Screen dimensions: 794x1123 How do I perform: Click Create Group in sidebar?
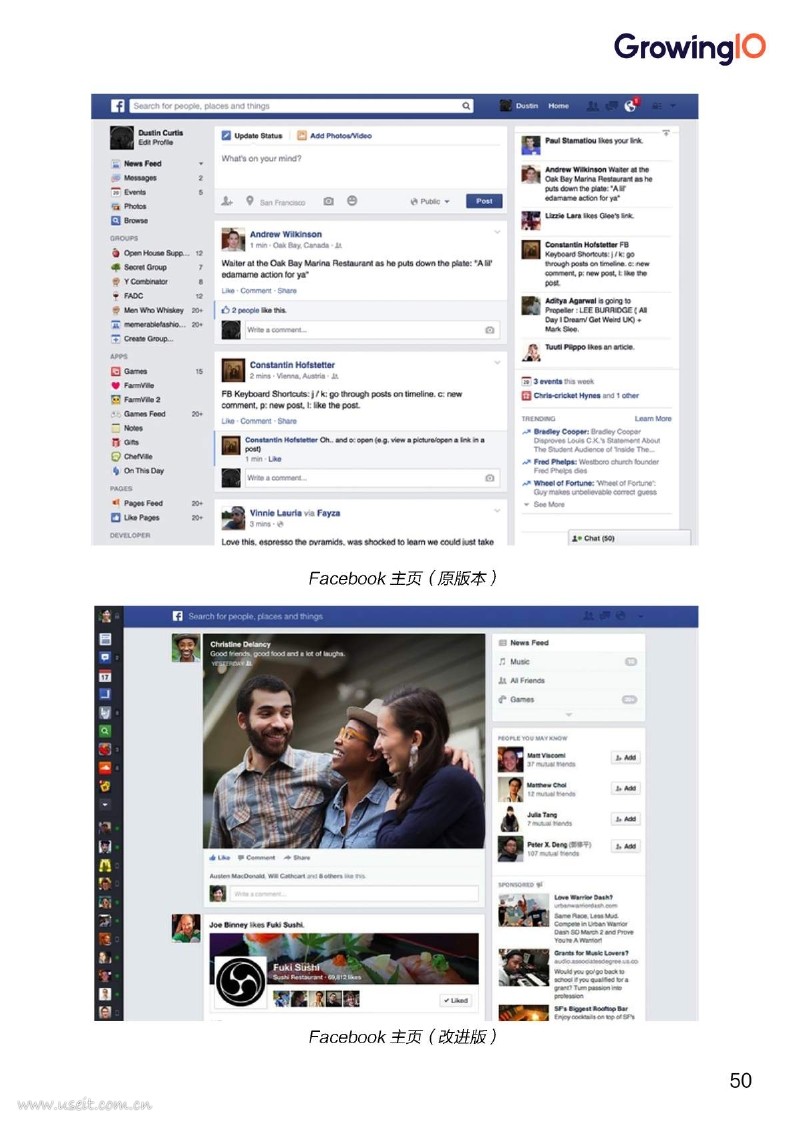pos(148,339)
